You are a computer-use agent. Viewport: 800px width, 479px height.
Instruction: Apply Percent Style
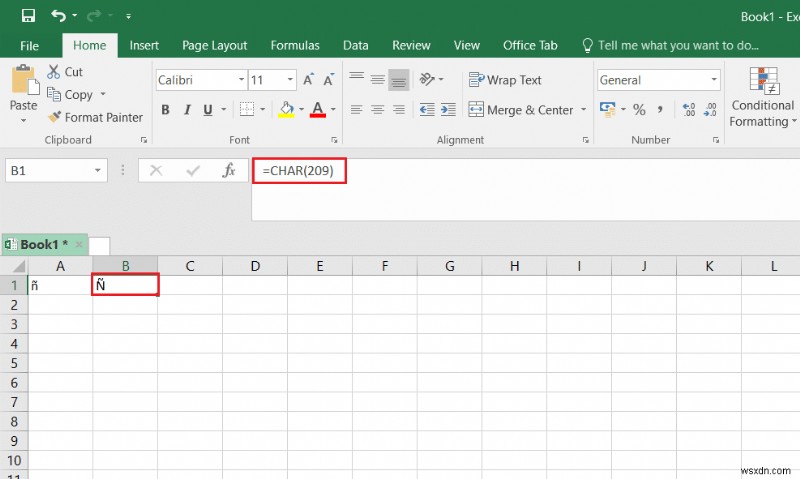(x=639, y=109)
